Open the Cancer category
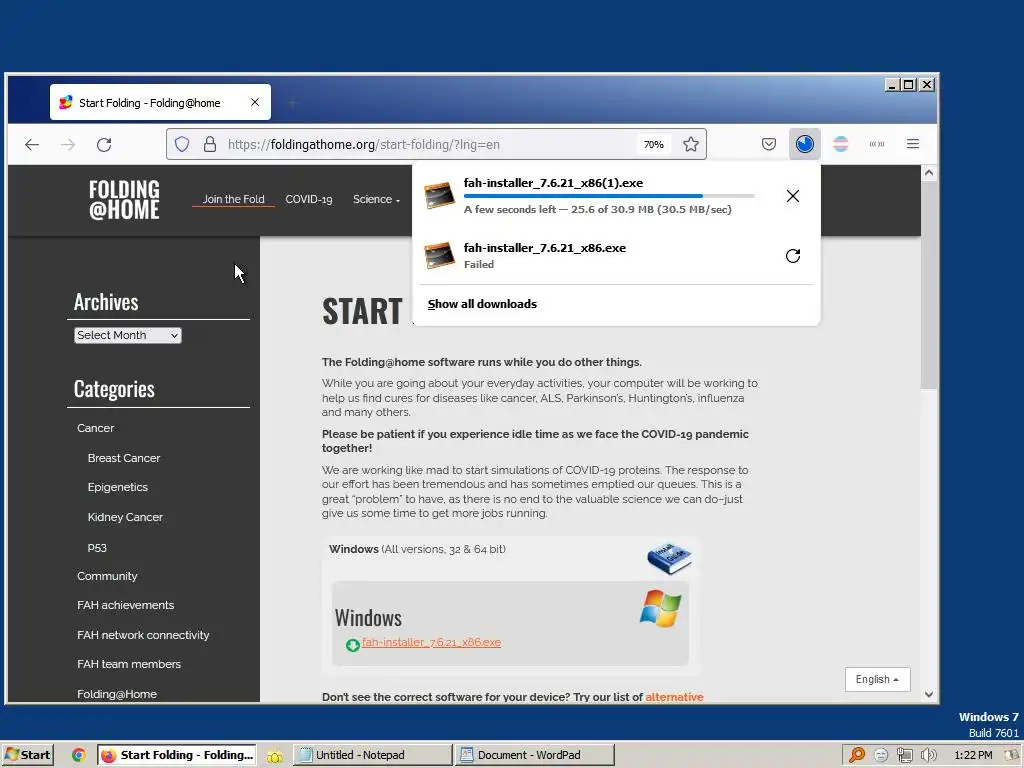 click(x=95, y=428)
